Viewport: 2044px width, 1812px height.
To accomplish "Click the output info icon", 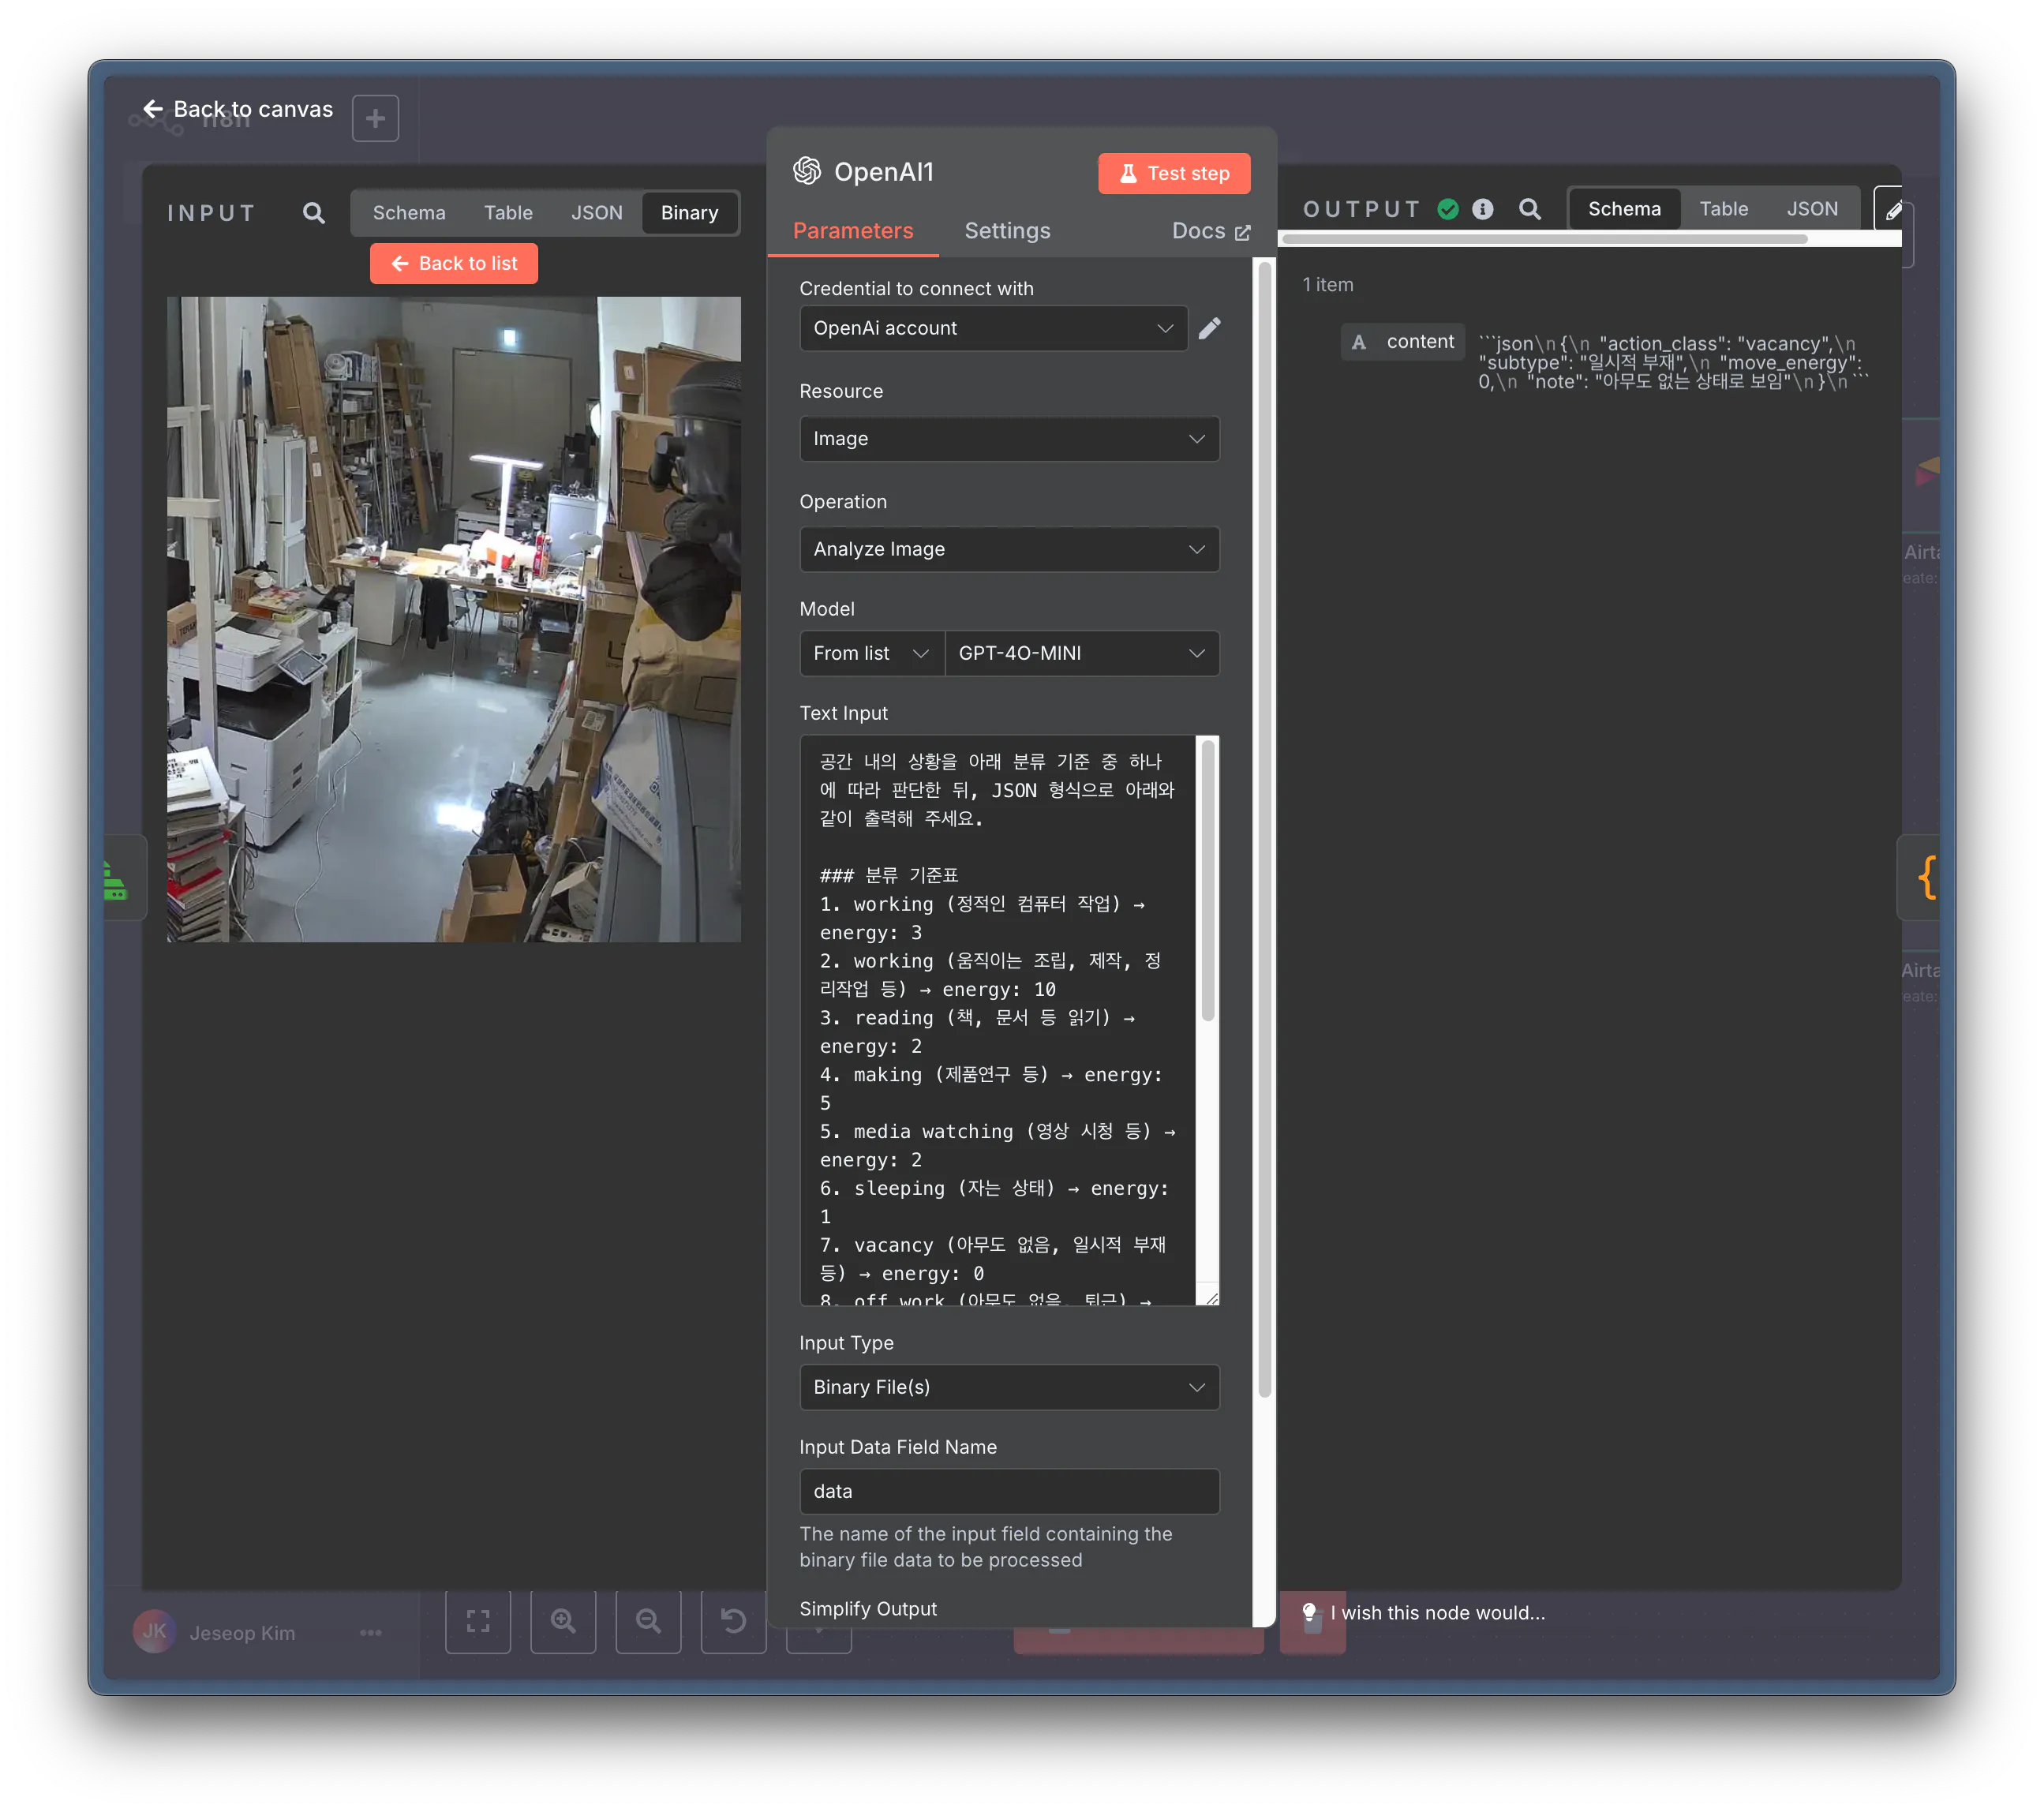I will coord(1482,209).
